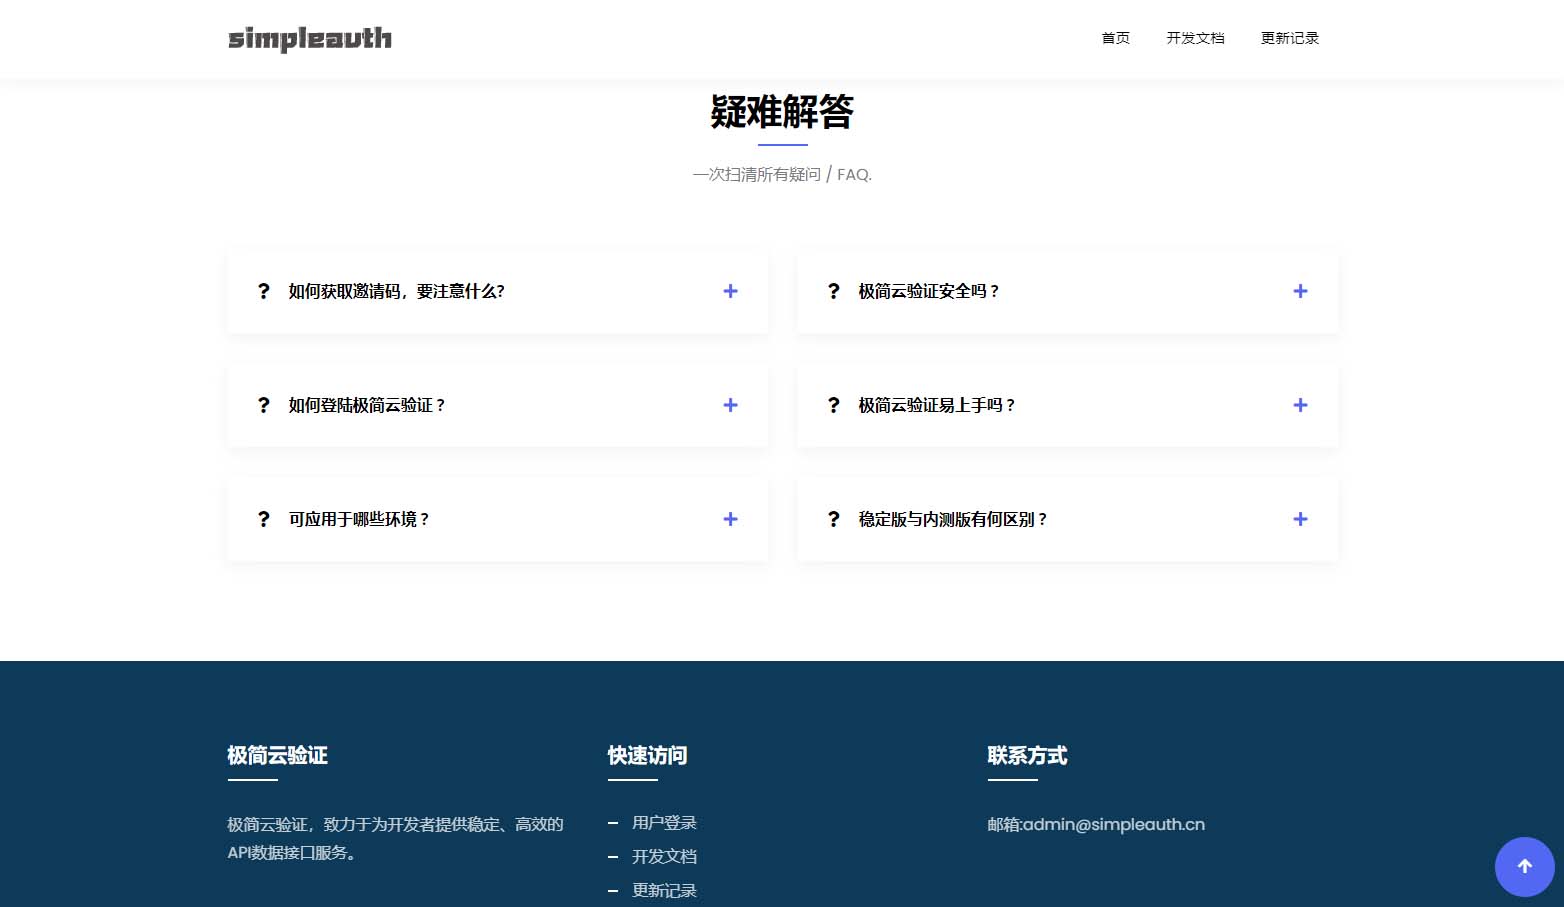1564x907 pixels.
Task: Click the simpleauth logo in the header
Action: coord(309,39)
